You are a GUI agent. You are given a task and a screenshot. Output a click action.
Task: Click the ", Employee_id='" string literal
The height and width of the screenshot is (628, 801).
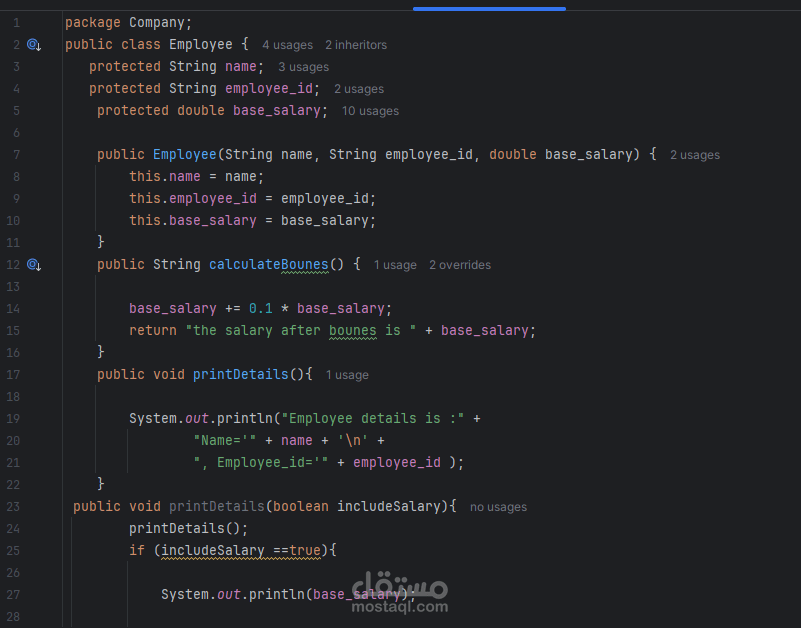[261, 462]
